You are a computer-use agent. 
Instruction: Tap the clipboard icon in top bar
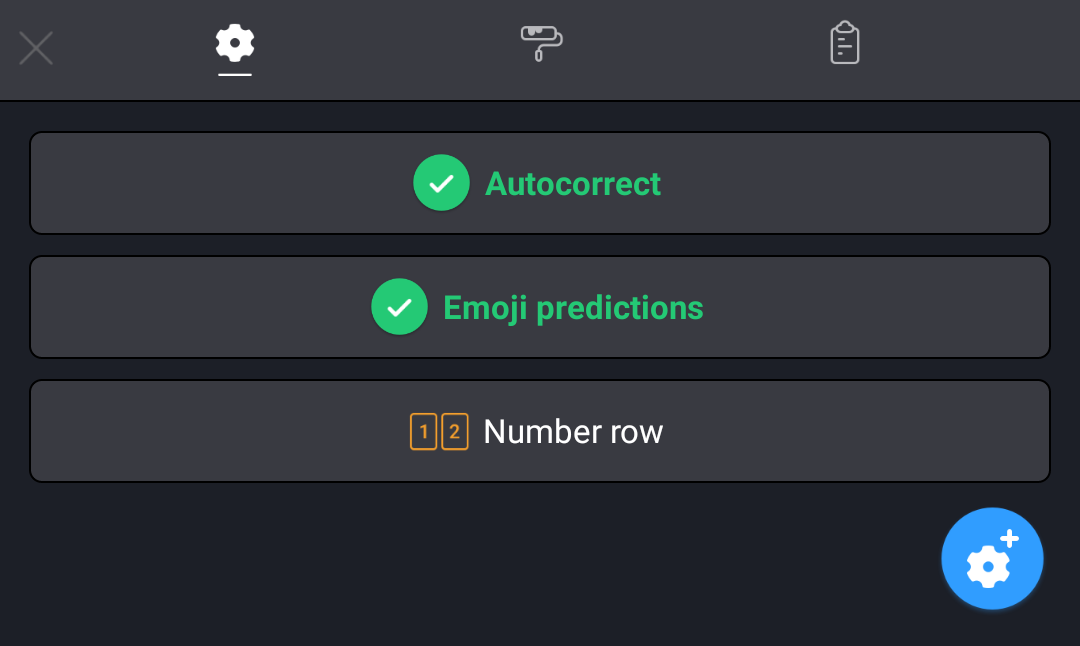point(845,43)
